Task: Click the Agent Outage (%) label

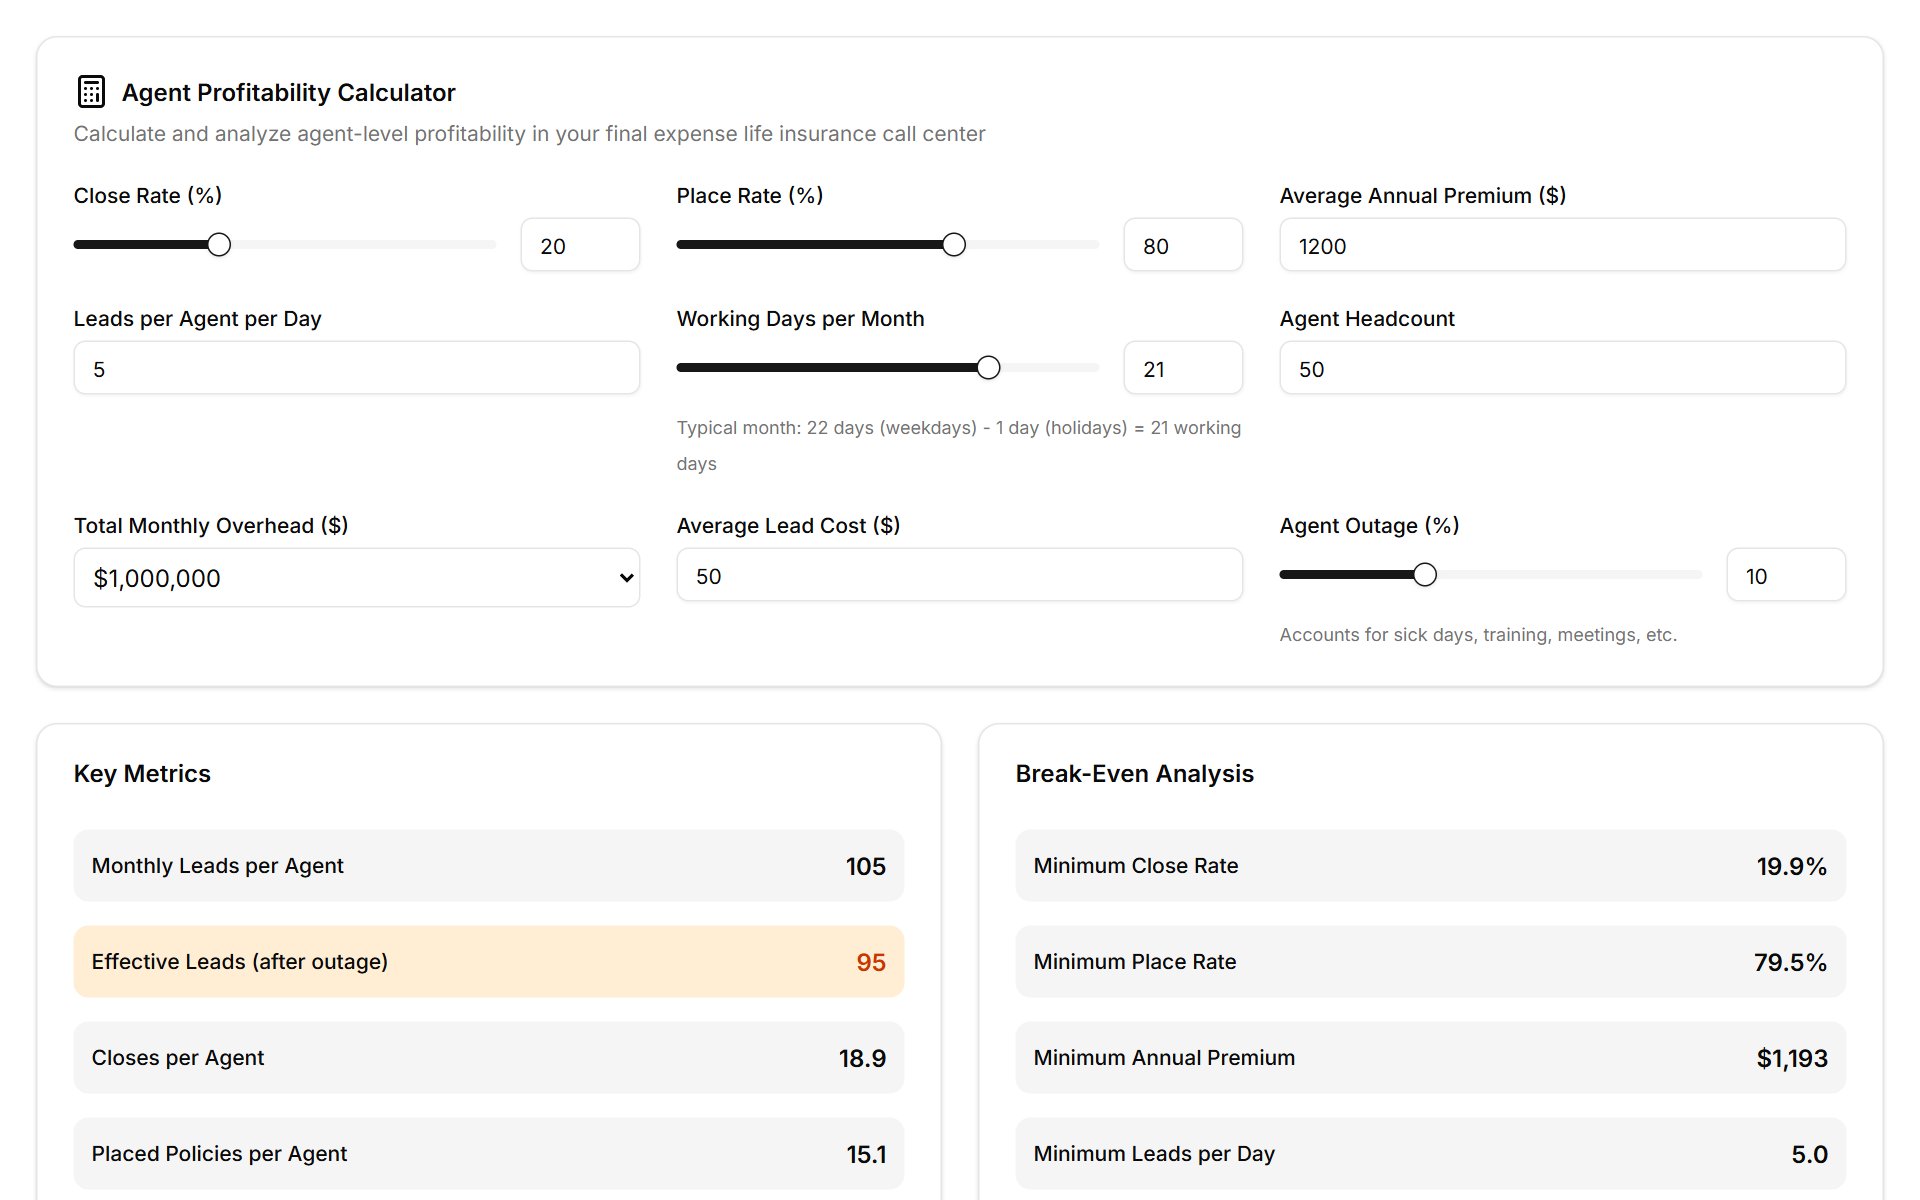Action: (1369, 526)
